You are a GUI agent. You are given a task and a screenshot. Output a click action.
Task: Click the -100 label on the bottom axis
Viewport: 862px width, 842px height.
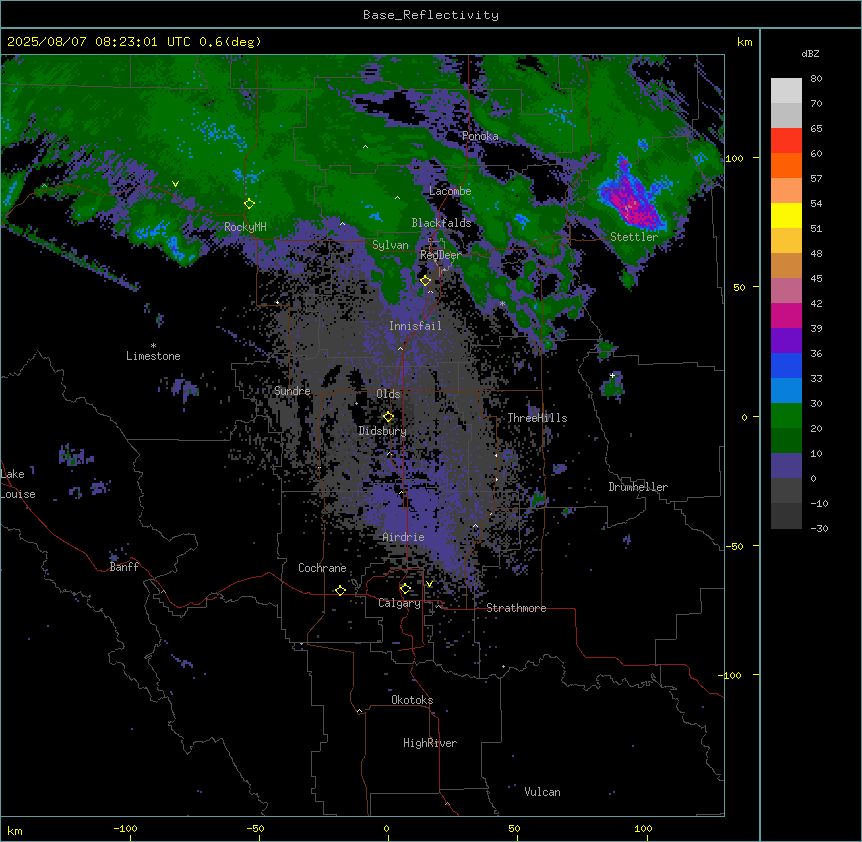tap(125, 828)
